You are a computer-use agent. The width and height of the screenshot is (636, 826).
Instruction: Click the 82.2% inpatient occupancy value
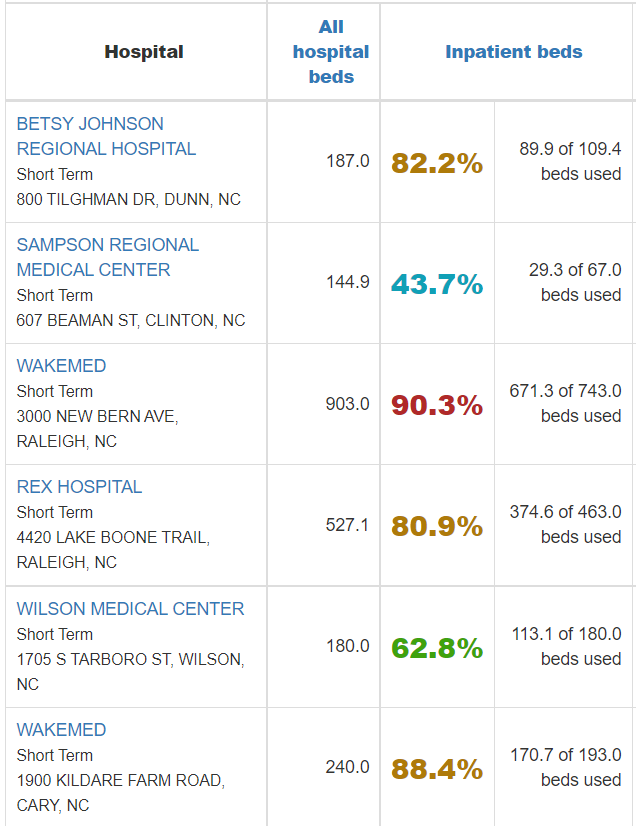coord(437,163)
